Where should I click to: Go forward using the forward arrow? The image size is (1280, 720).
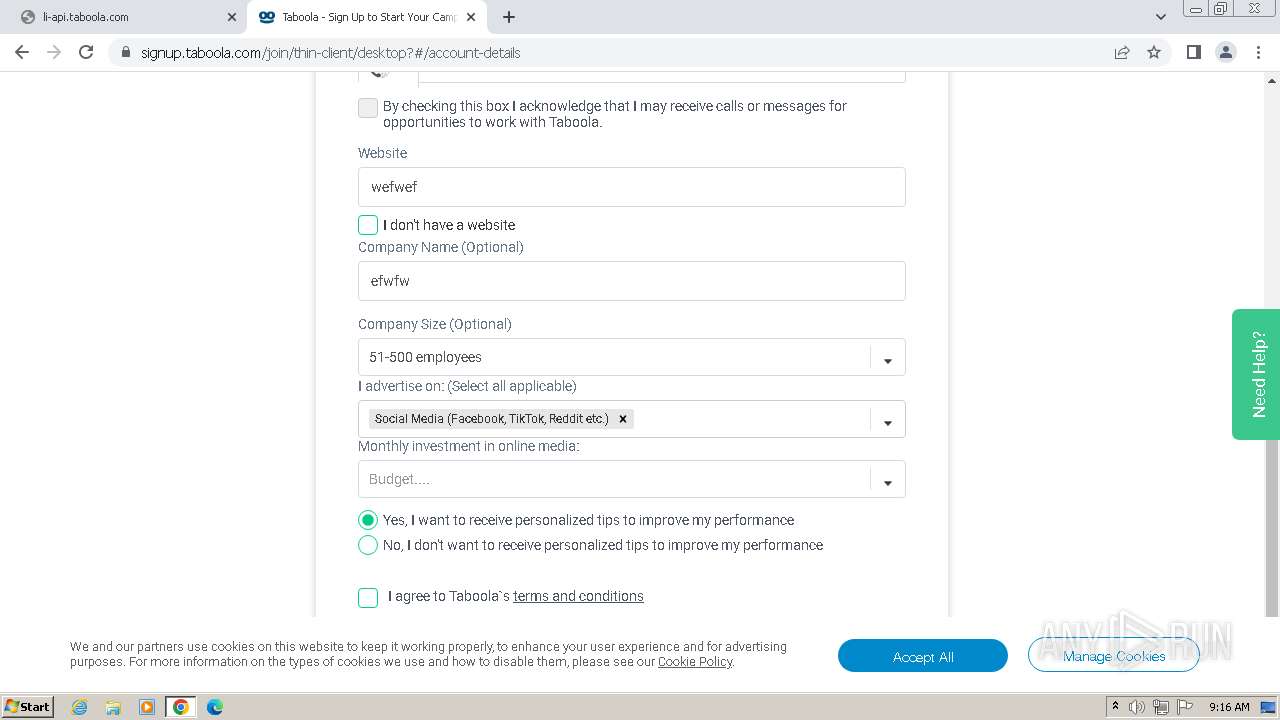coord(54,52)
